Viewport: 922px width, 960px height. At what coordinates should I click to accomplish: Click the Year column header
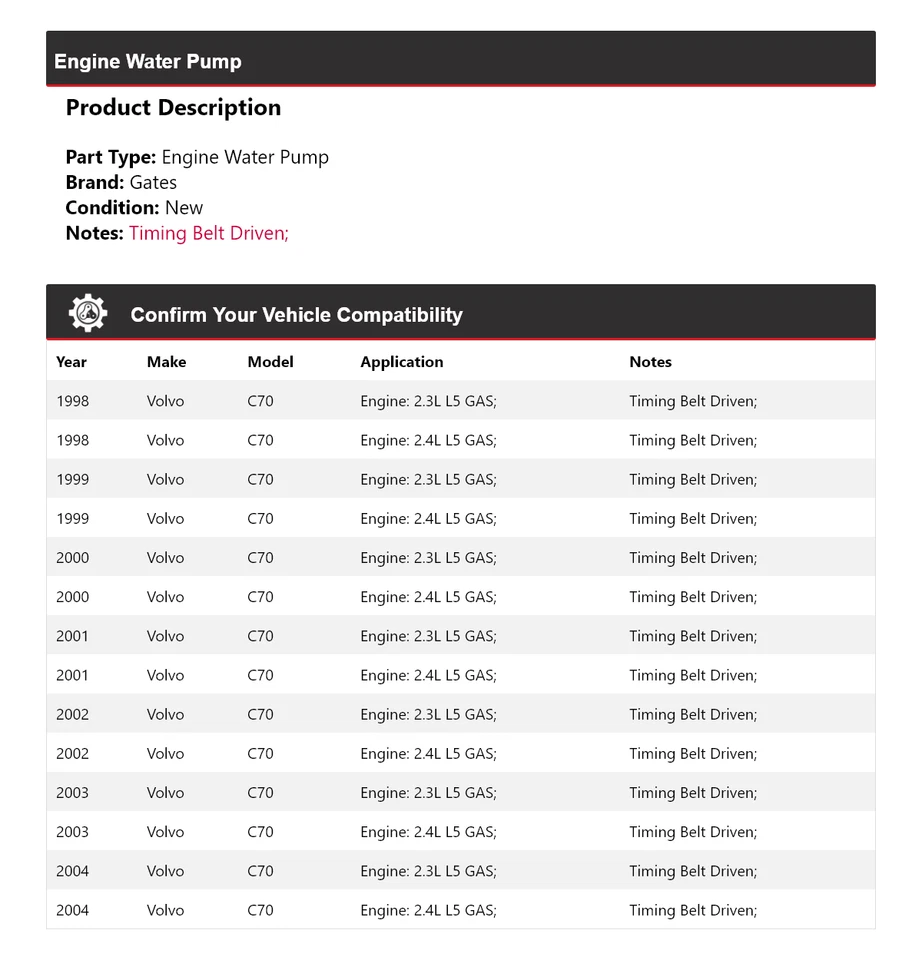click(71, 362)
